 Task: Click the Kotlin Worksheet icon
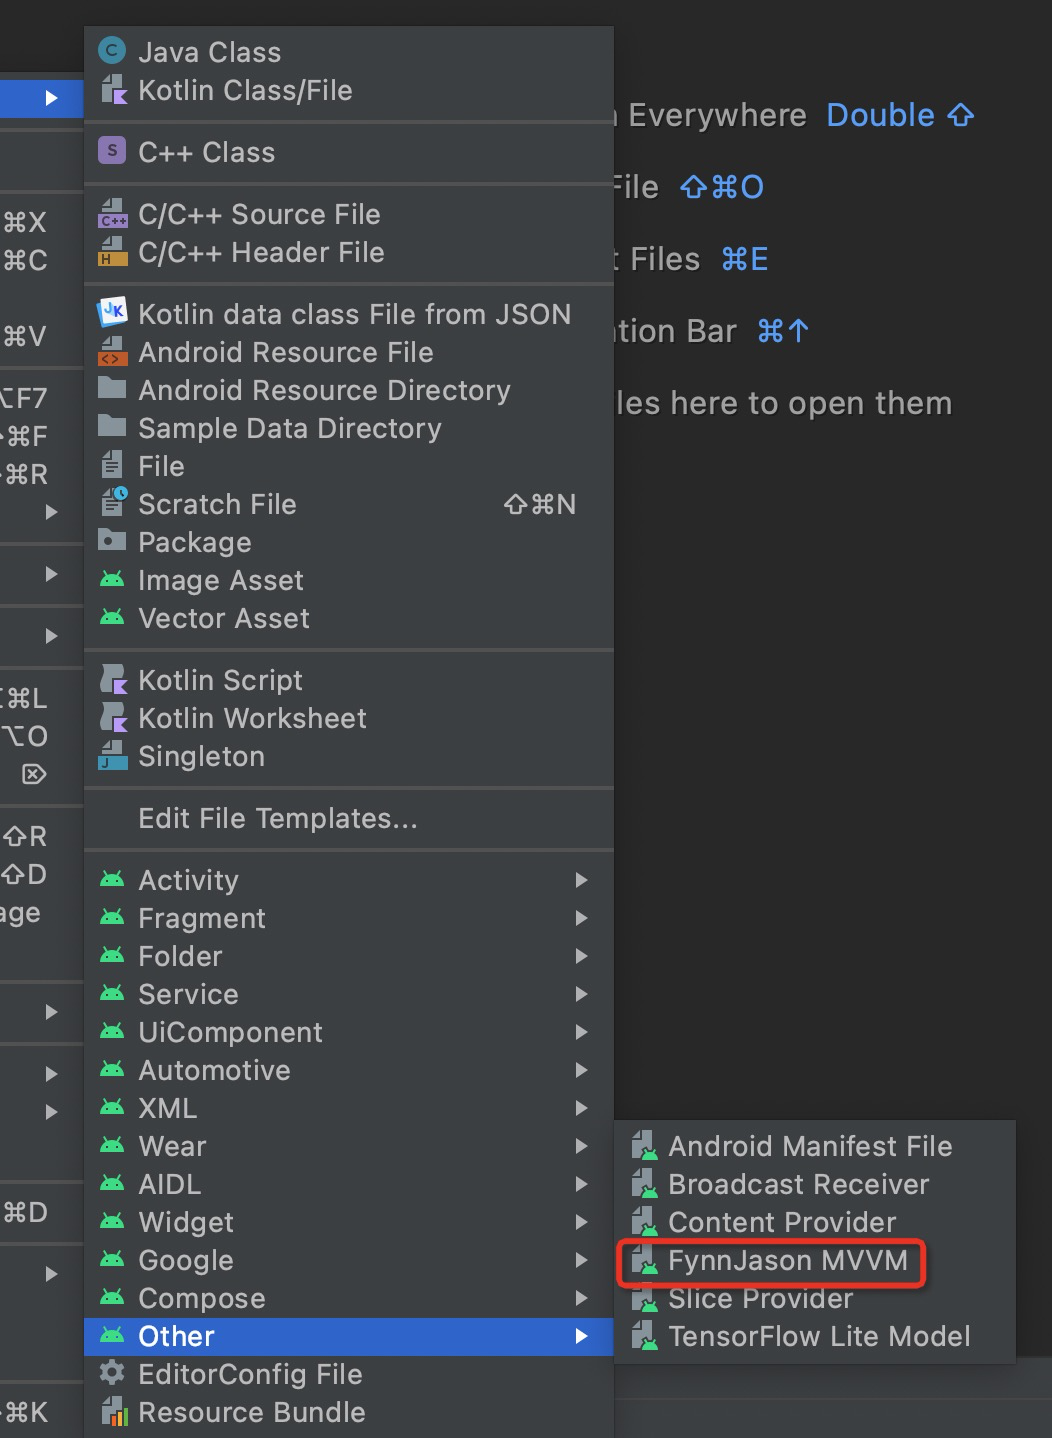tap(113, 718)
